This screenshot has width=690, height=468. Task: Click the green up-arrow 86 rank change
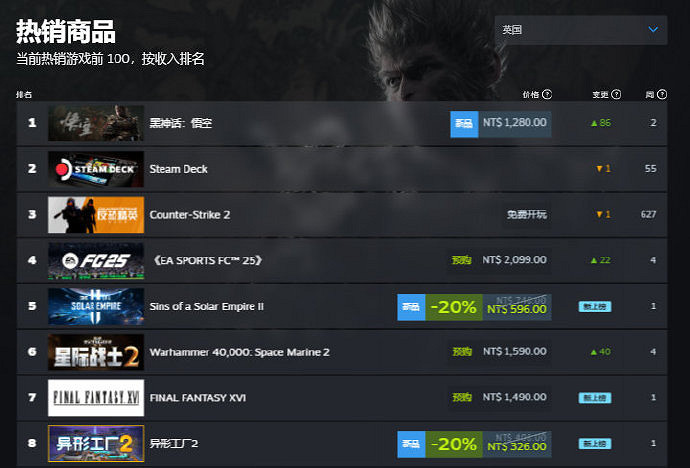[x=601, y=123]
